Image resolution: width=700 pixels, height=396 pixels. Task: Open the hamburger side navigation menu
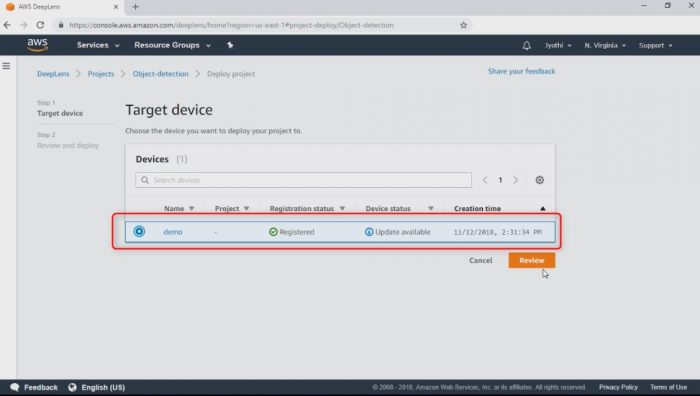click(x=6, y=66)
